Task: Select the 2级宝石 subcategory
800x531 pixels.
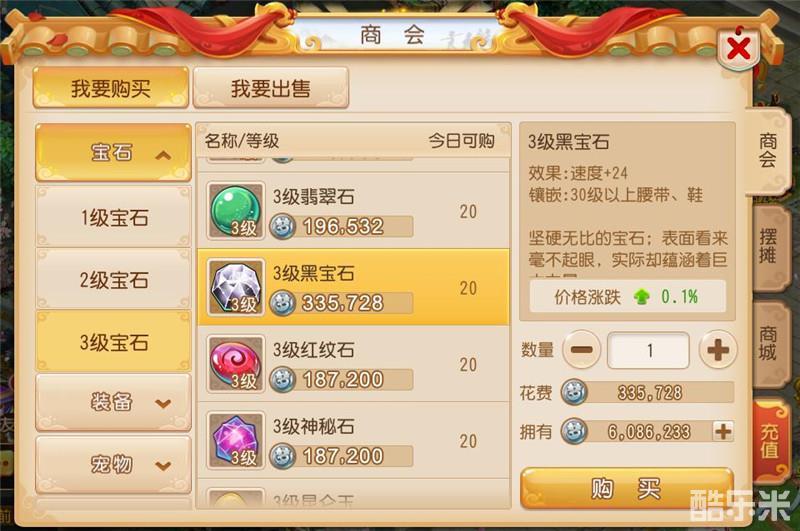Action: click(113, 280)
